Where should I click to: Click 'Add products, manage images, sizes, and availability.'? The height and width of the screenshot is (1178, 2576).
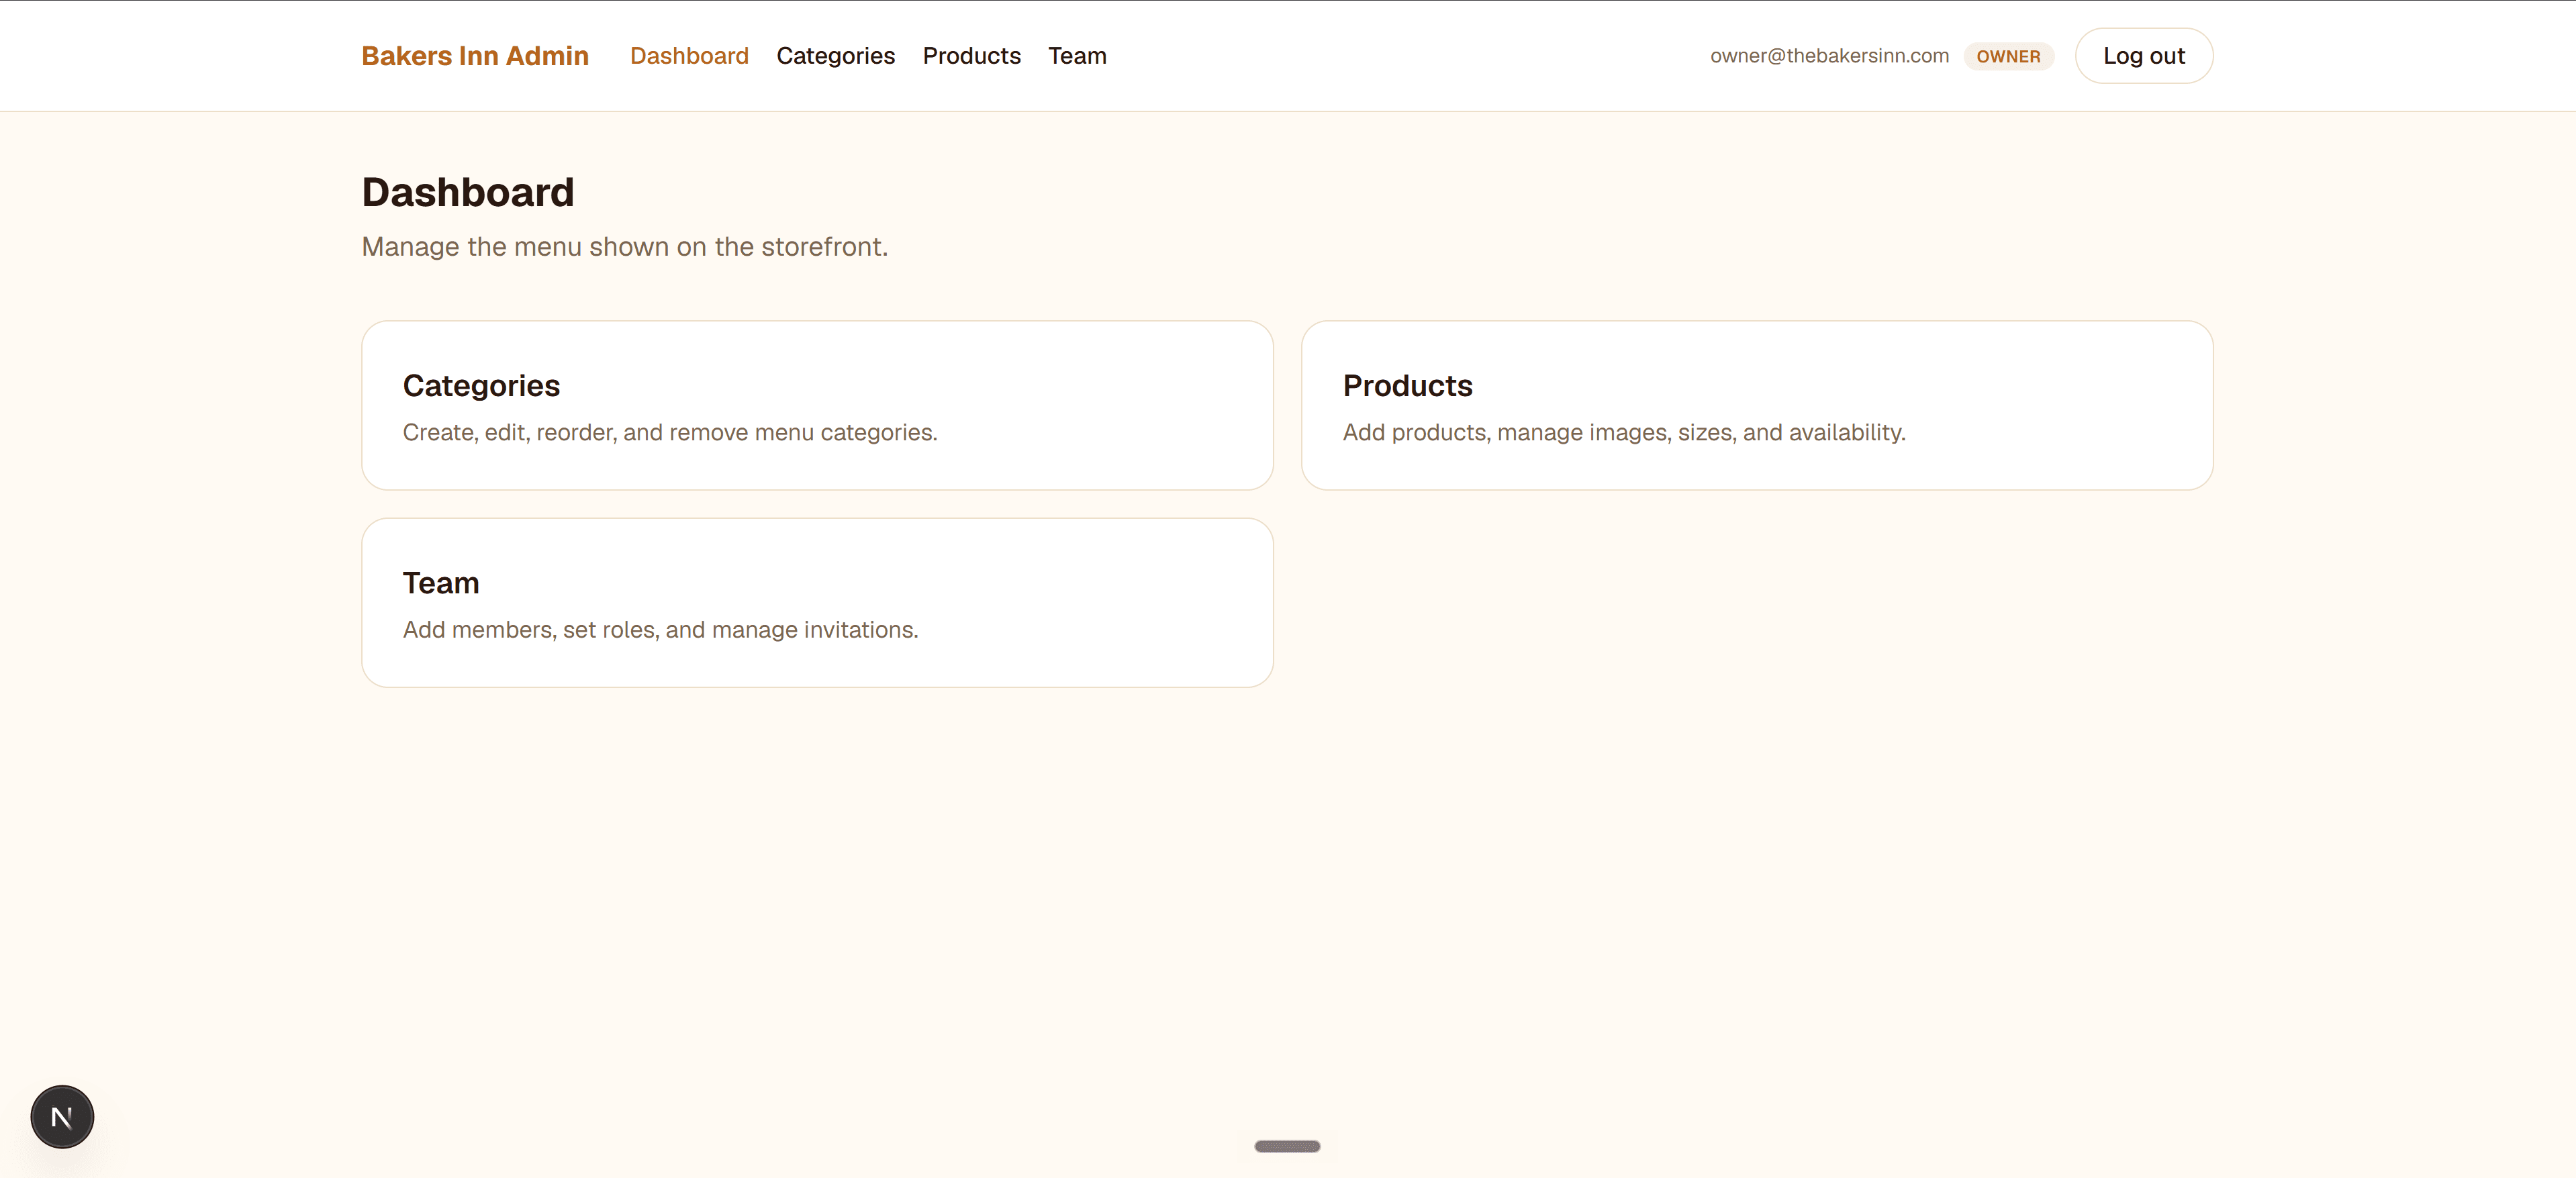(x=1624, y=432)
